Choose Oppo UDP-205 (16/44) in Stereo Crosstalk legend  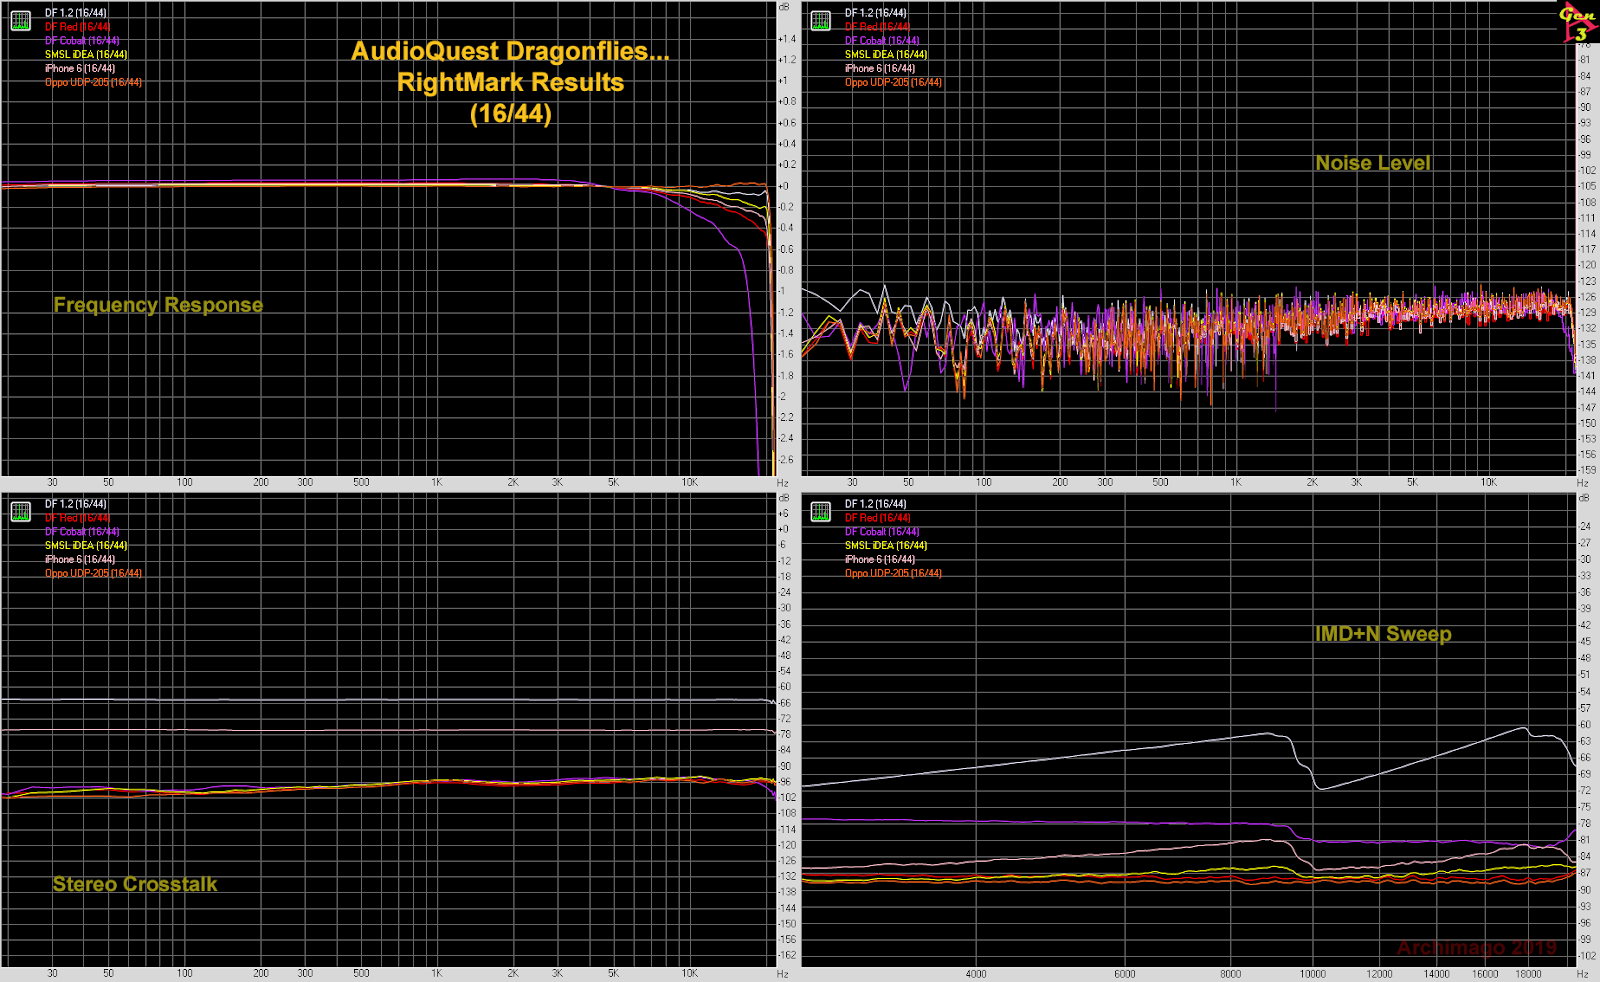coord(93,574)
